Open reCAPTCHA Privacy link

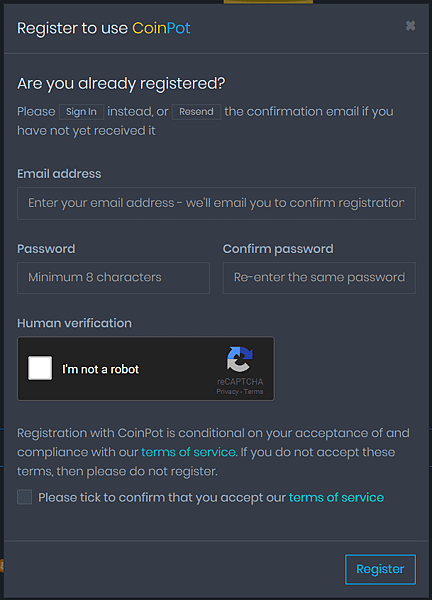[x=227, y=391]
